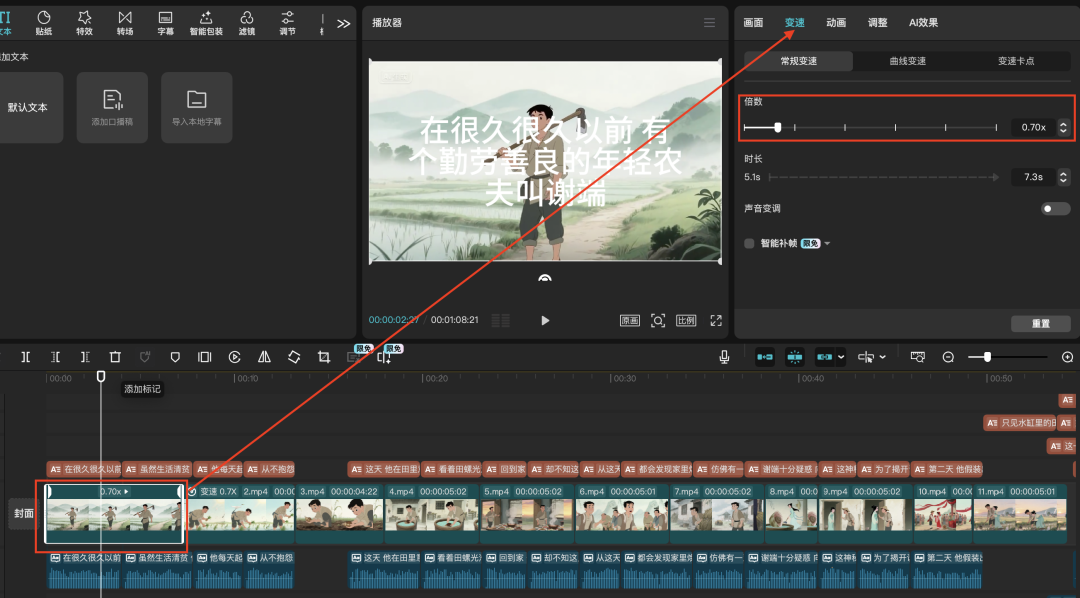1080x598 pixels.
Task: Click the 倍数 speed slider handle
Action: point(778,127)
